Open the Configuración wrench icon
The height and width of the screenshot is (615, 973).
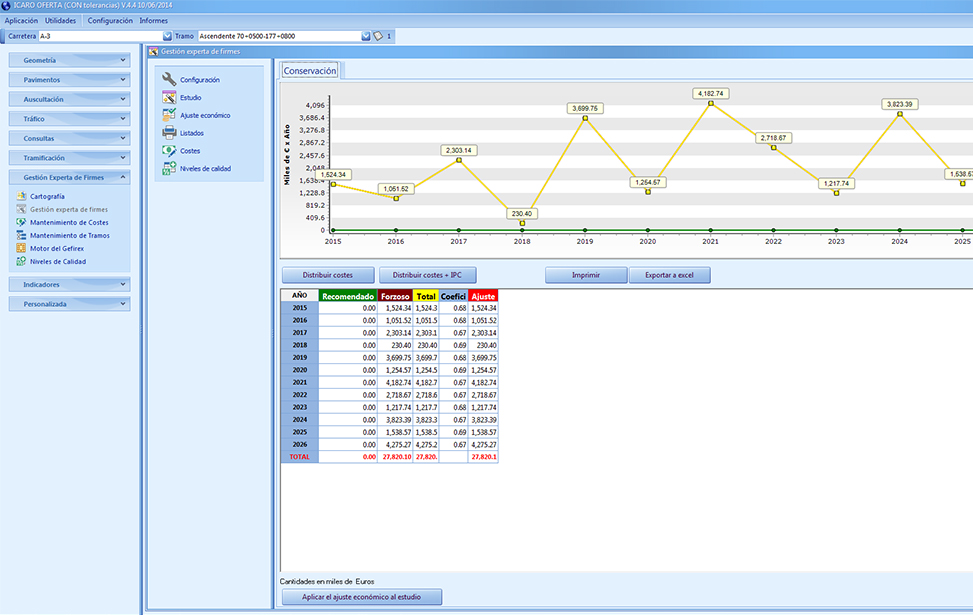tap(169, 79)
